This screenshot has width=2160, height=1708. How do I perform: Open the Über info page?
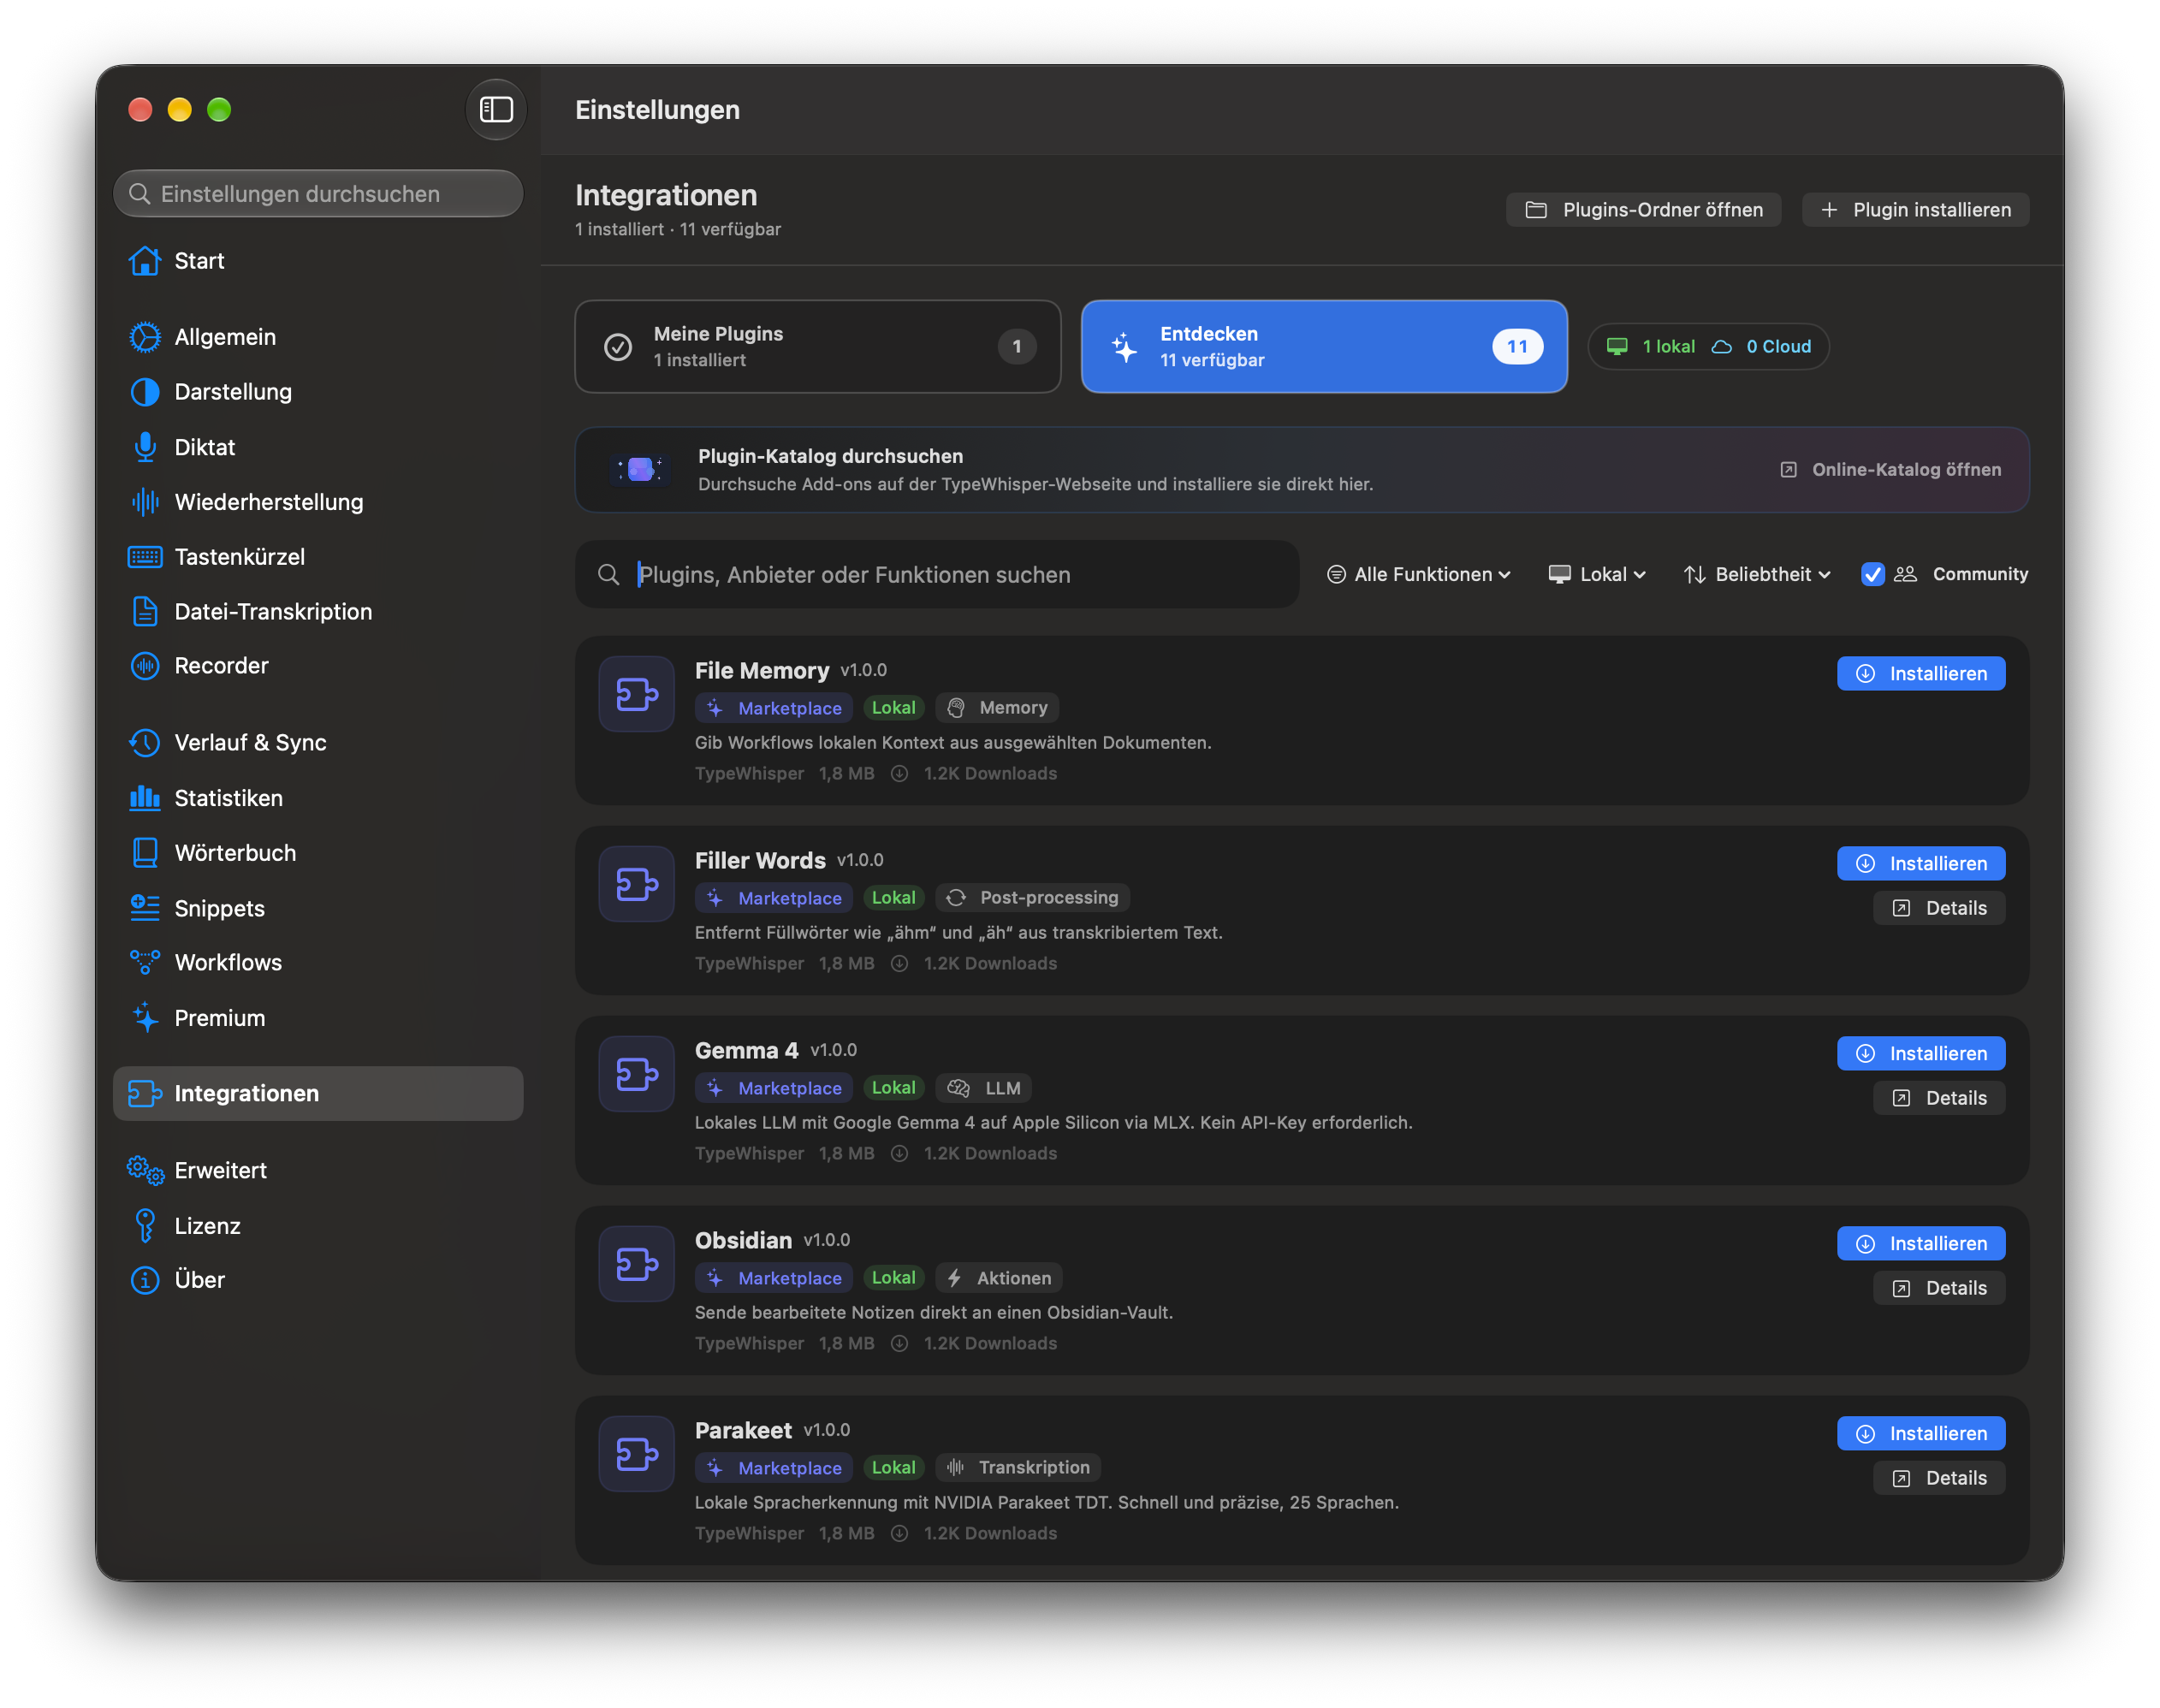click(317, 1280)
